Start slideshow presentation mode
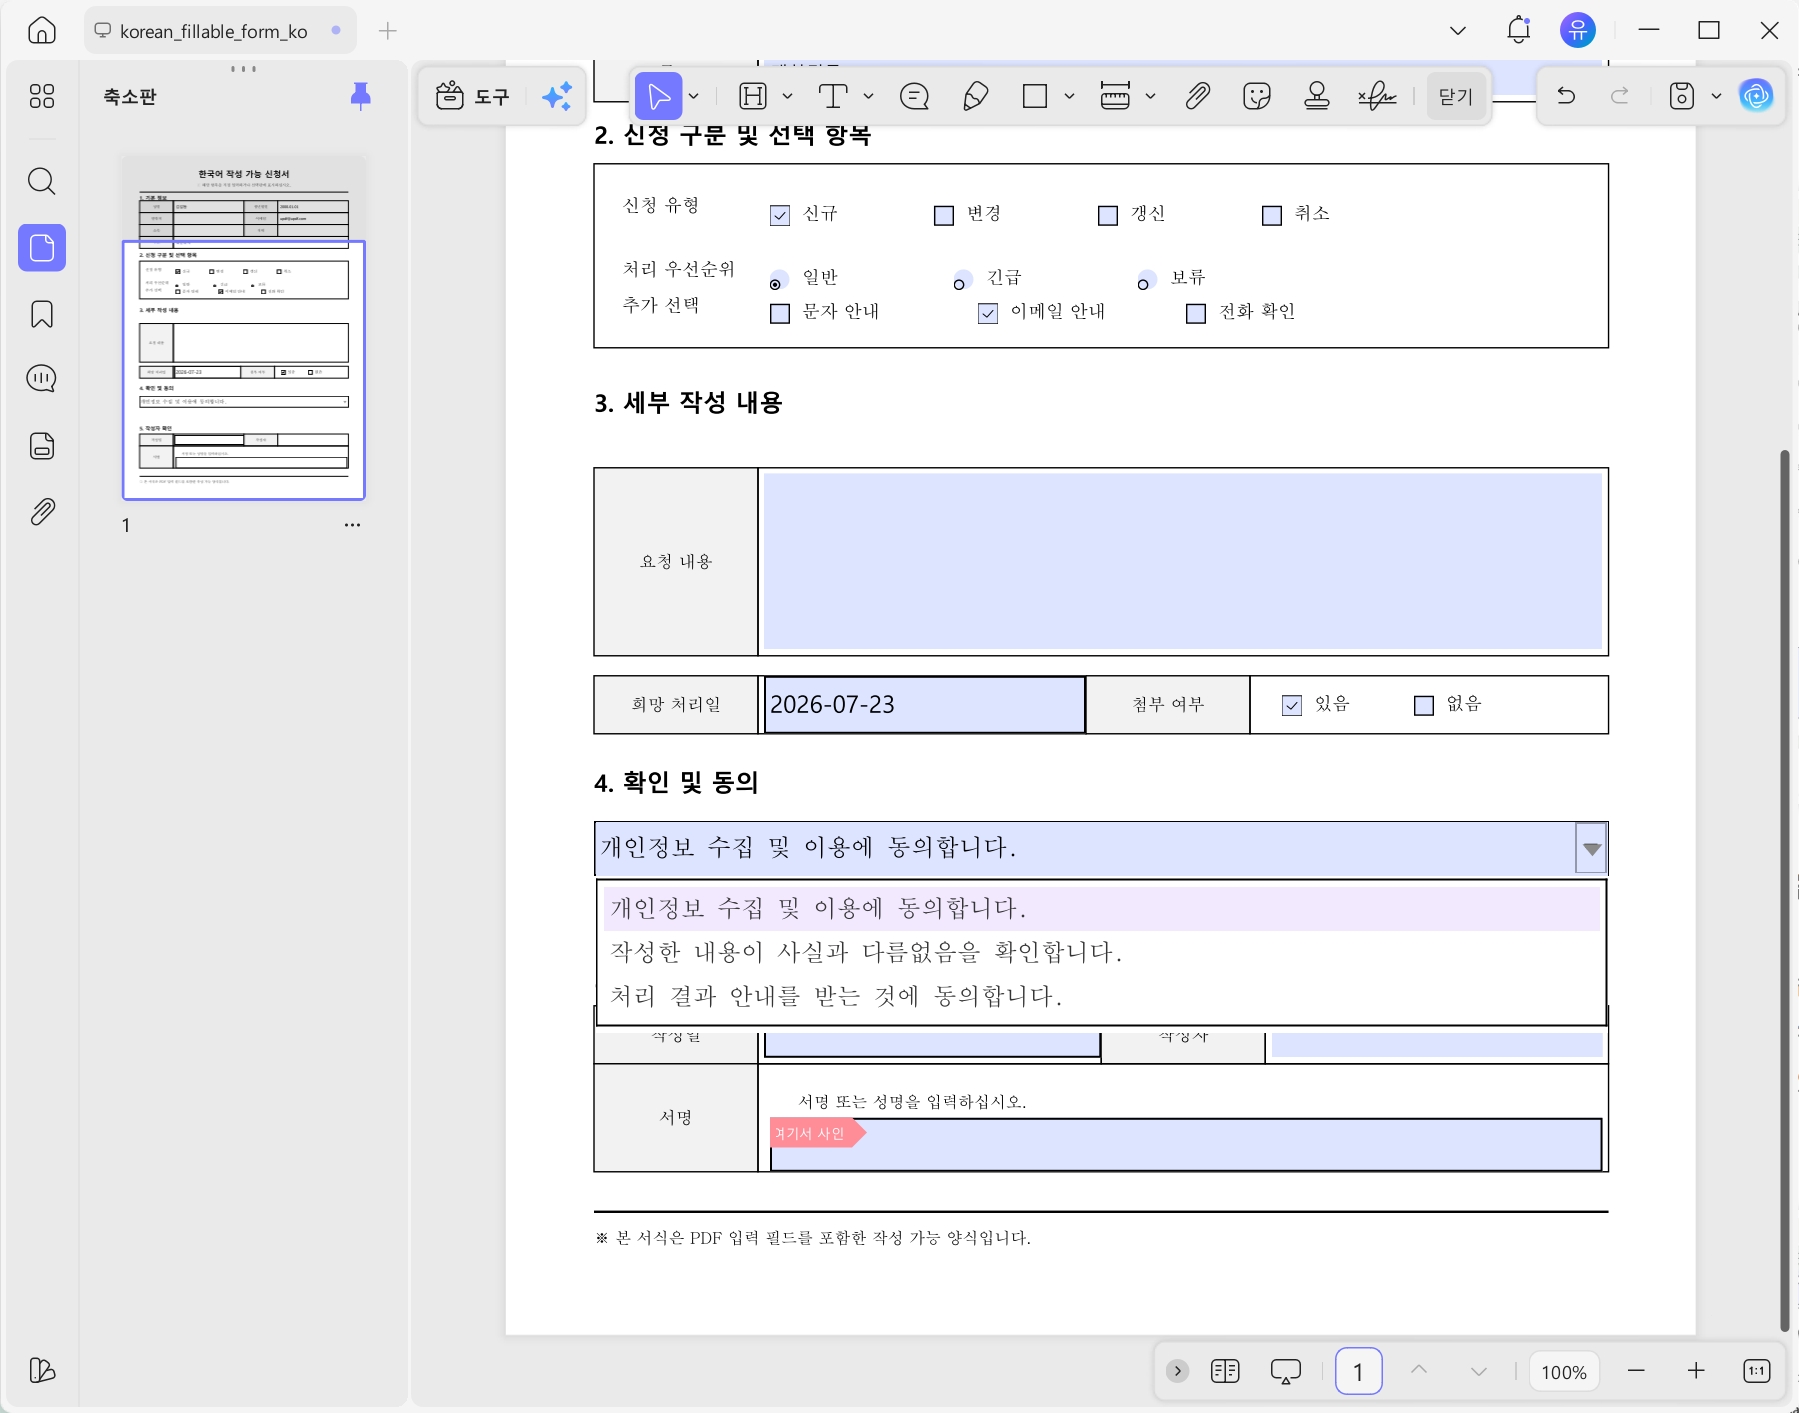1799x1413 pixels. [1285, 1371]
